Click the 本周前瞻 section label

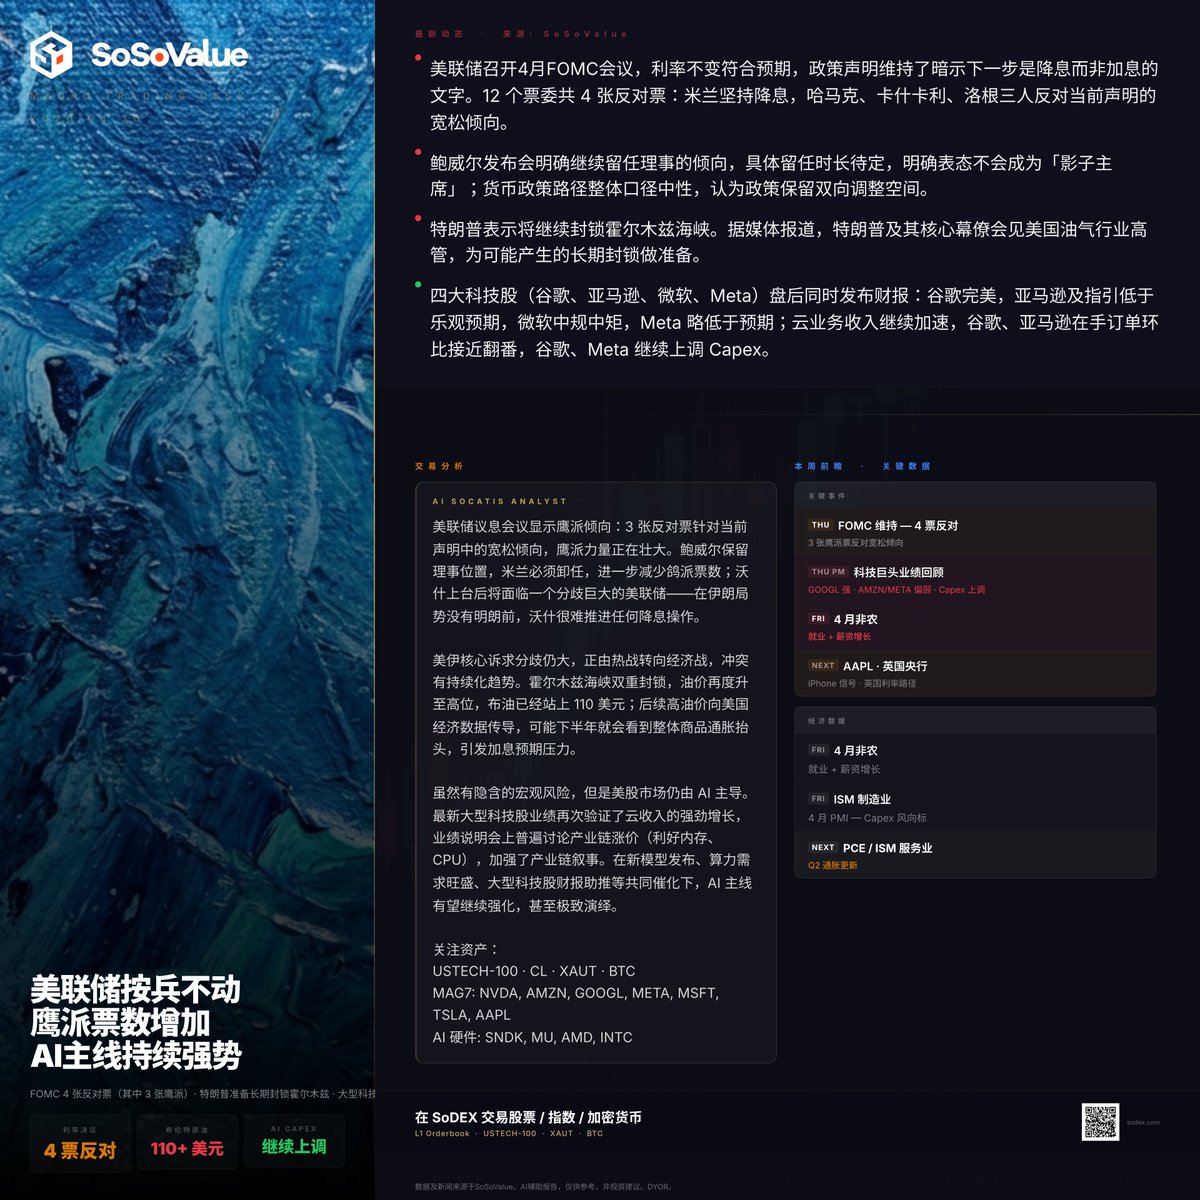coord(818,466)
